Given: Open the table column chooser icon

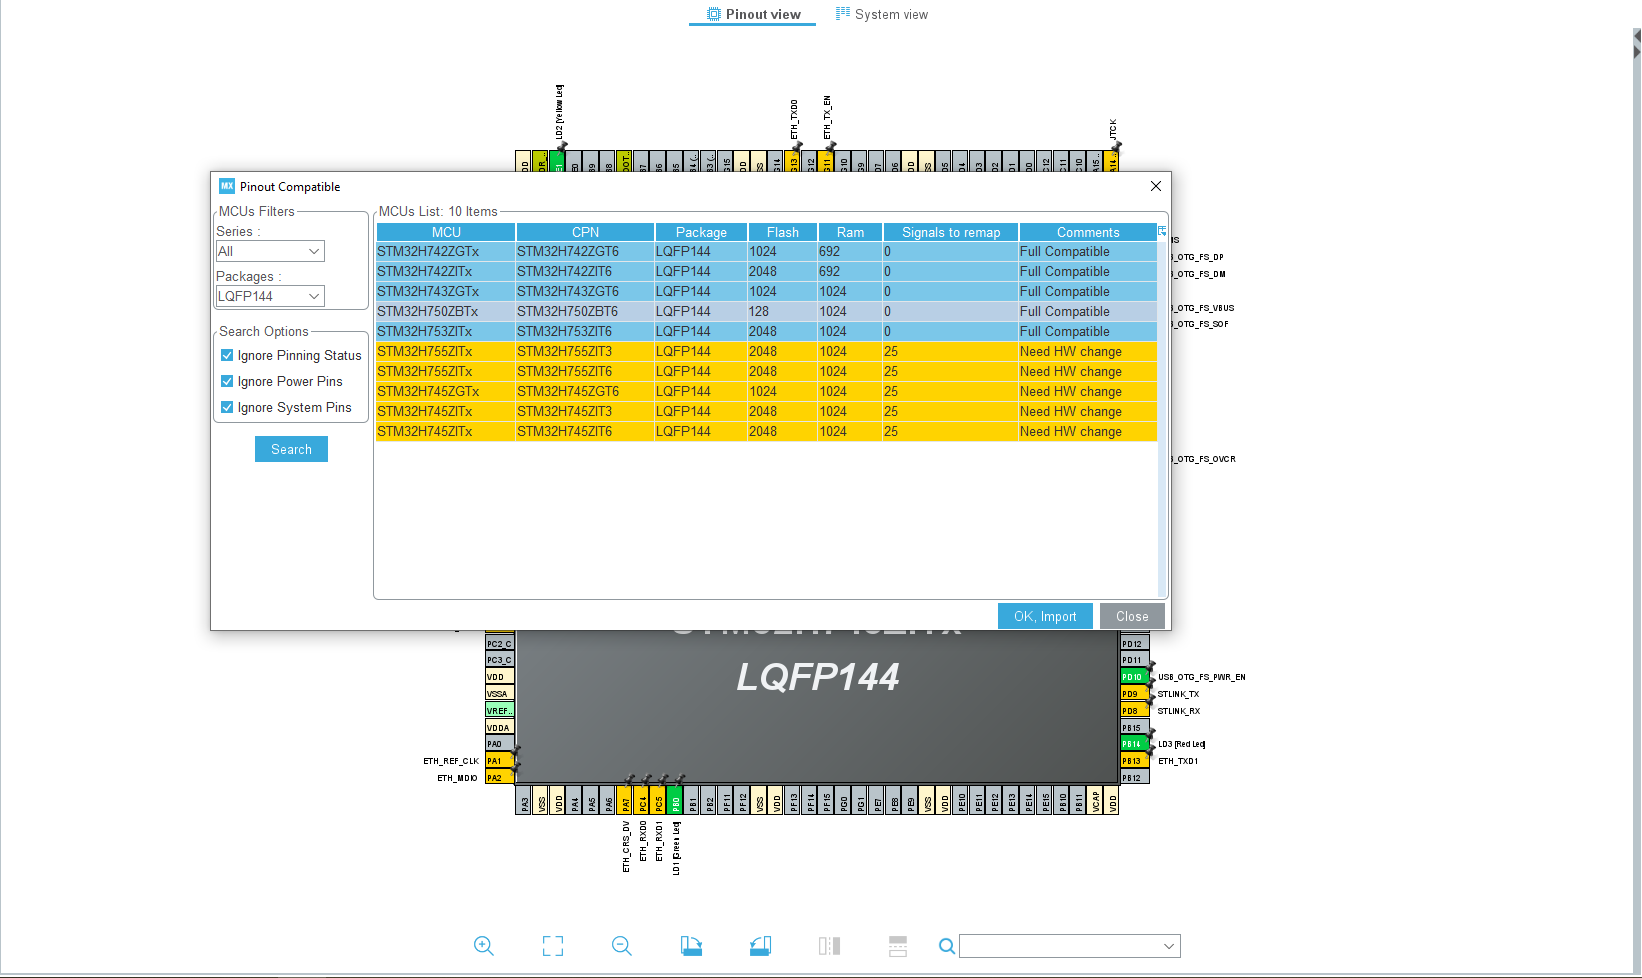Looking at the screenshot, I should 1162,232.
